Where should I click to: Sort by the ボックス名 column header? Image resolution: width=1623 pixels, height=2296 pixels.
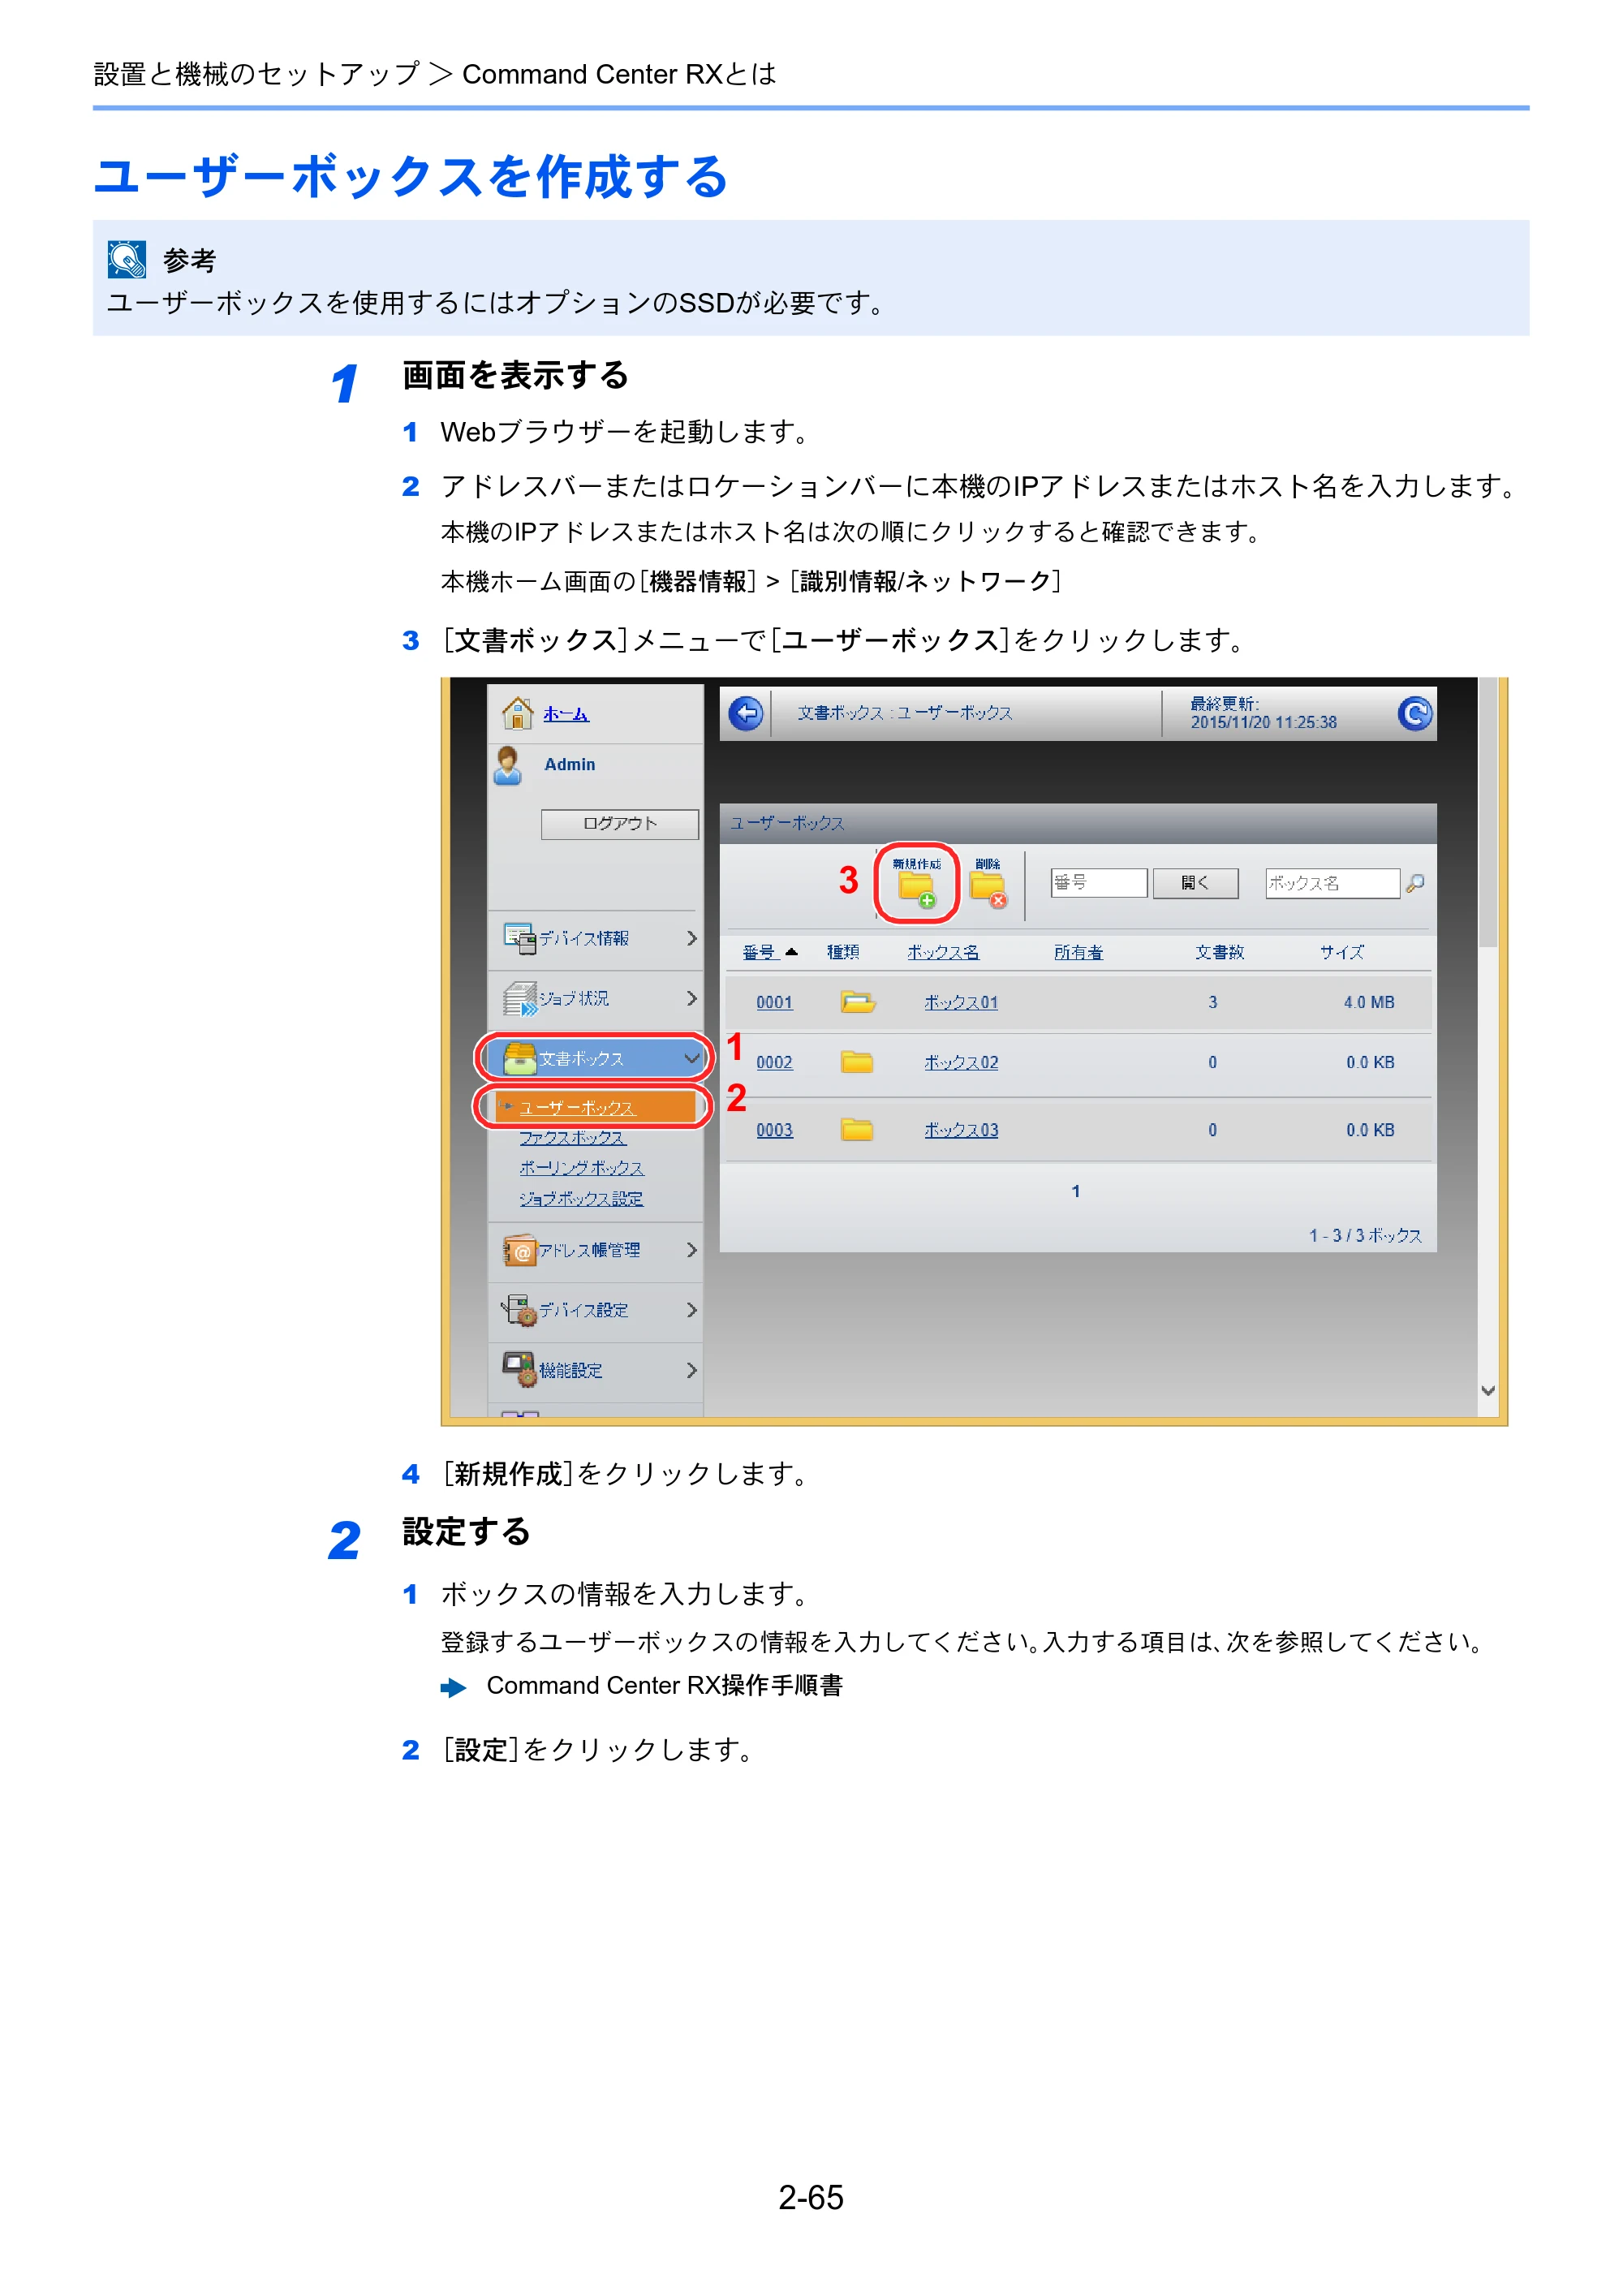click(943, 952)
